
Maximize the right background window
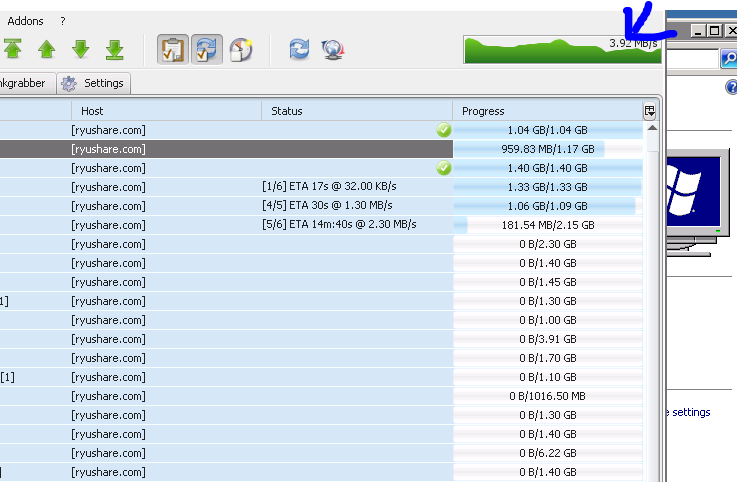(x=714, y=31)
